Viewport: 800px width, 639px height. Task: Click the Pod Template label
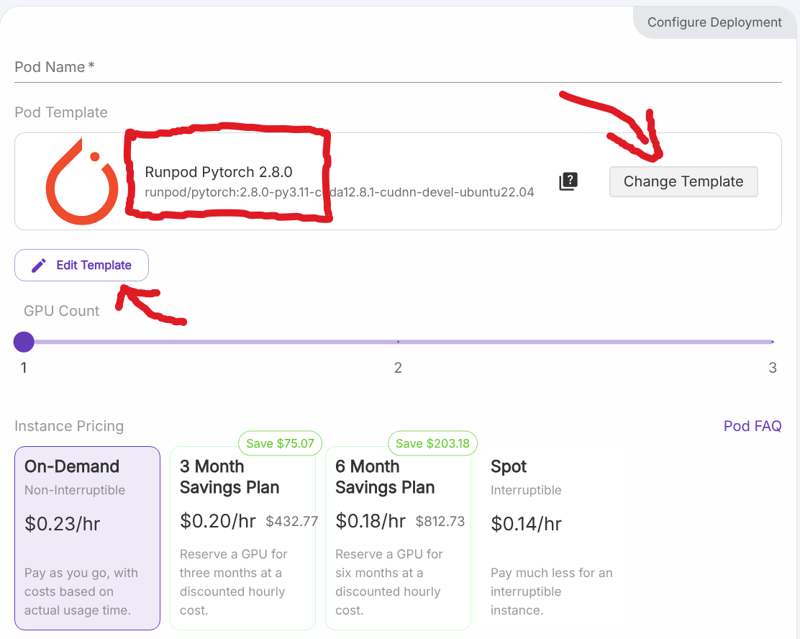(61, 112)
